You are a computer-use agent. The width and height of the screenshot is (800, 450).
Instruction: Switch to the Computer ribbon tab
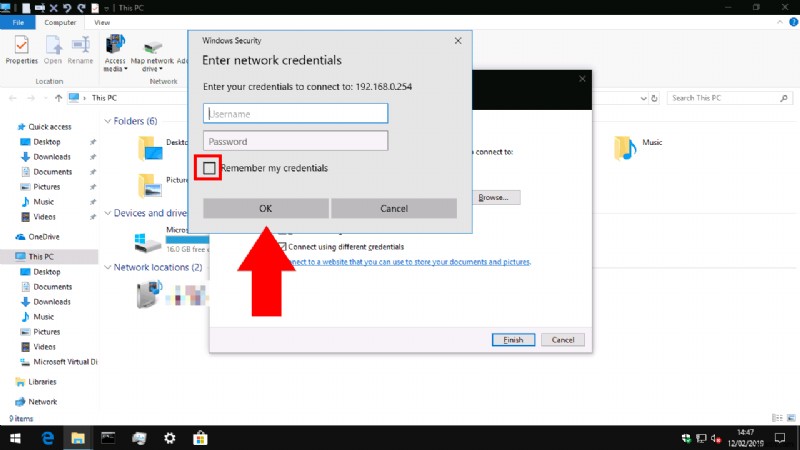tap(60, 22)
